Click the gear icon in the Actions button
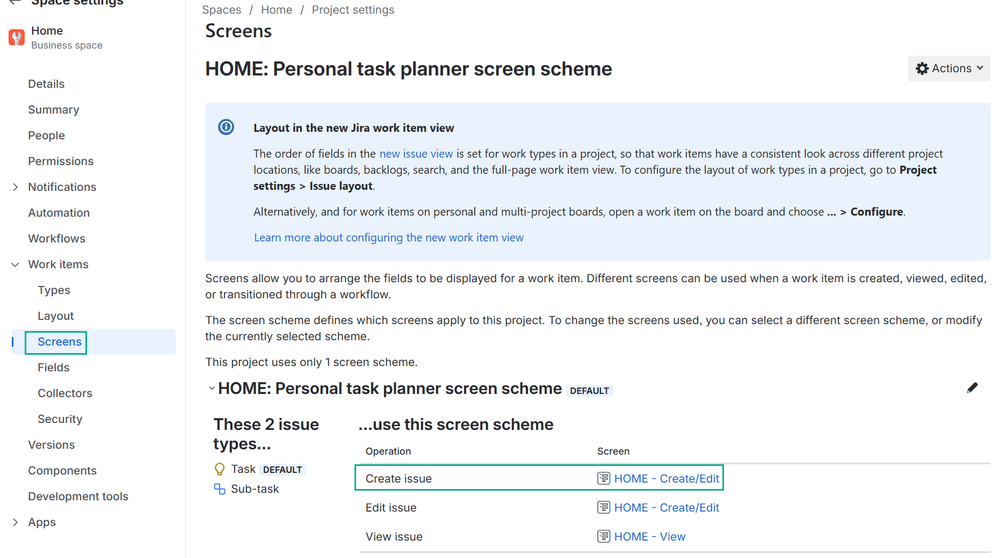The width and height of the screenshot is (999, 558). pyautogui.click(x=922, y=68)
